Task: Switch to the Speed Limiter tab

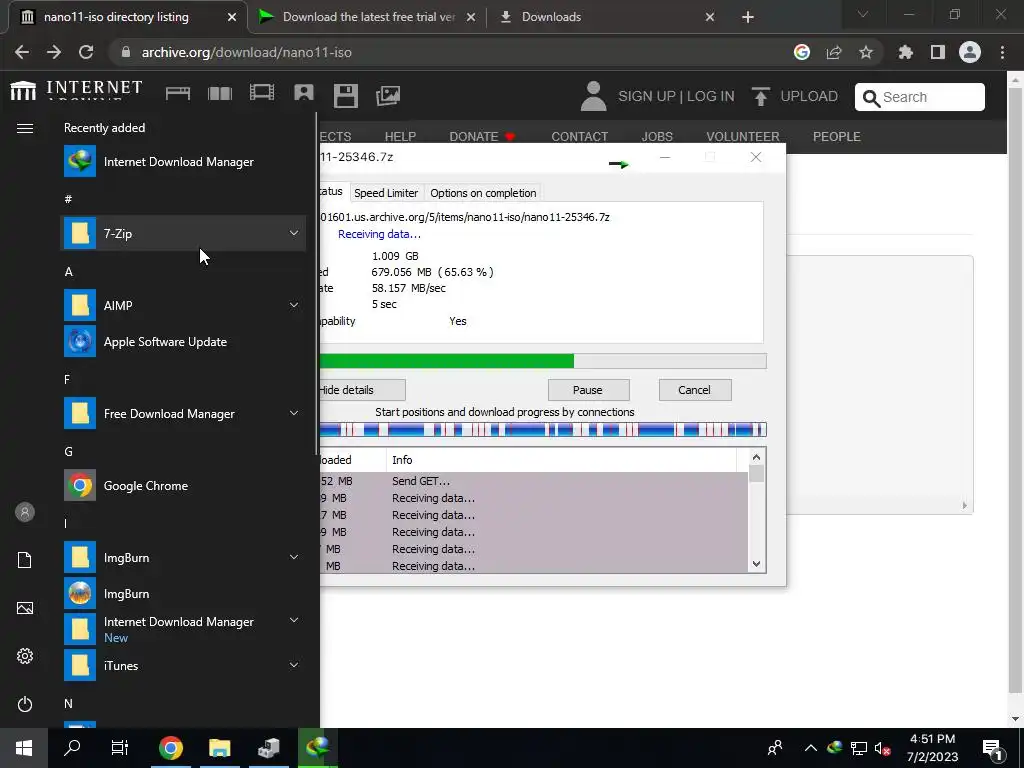Action: [x=386, y=193]
